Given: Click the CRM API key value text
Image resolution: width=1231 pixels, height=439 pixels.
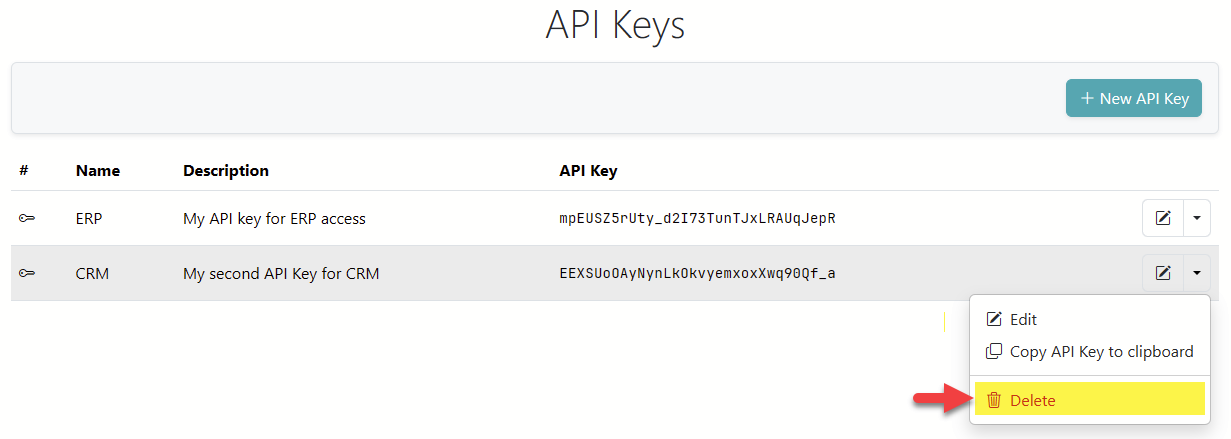Looking at the screenshot, I should (697, 273).
